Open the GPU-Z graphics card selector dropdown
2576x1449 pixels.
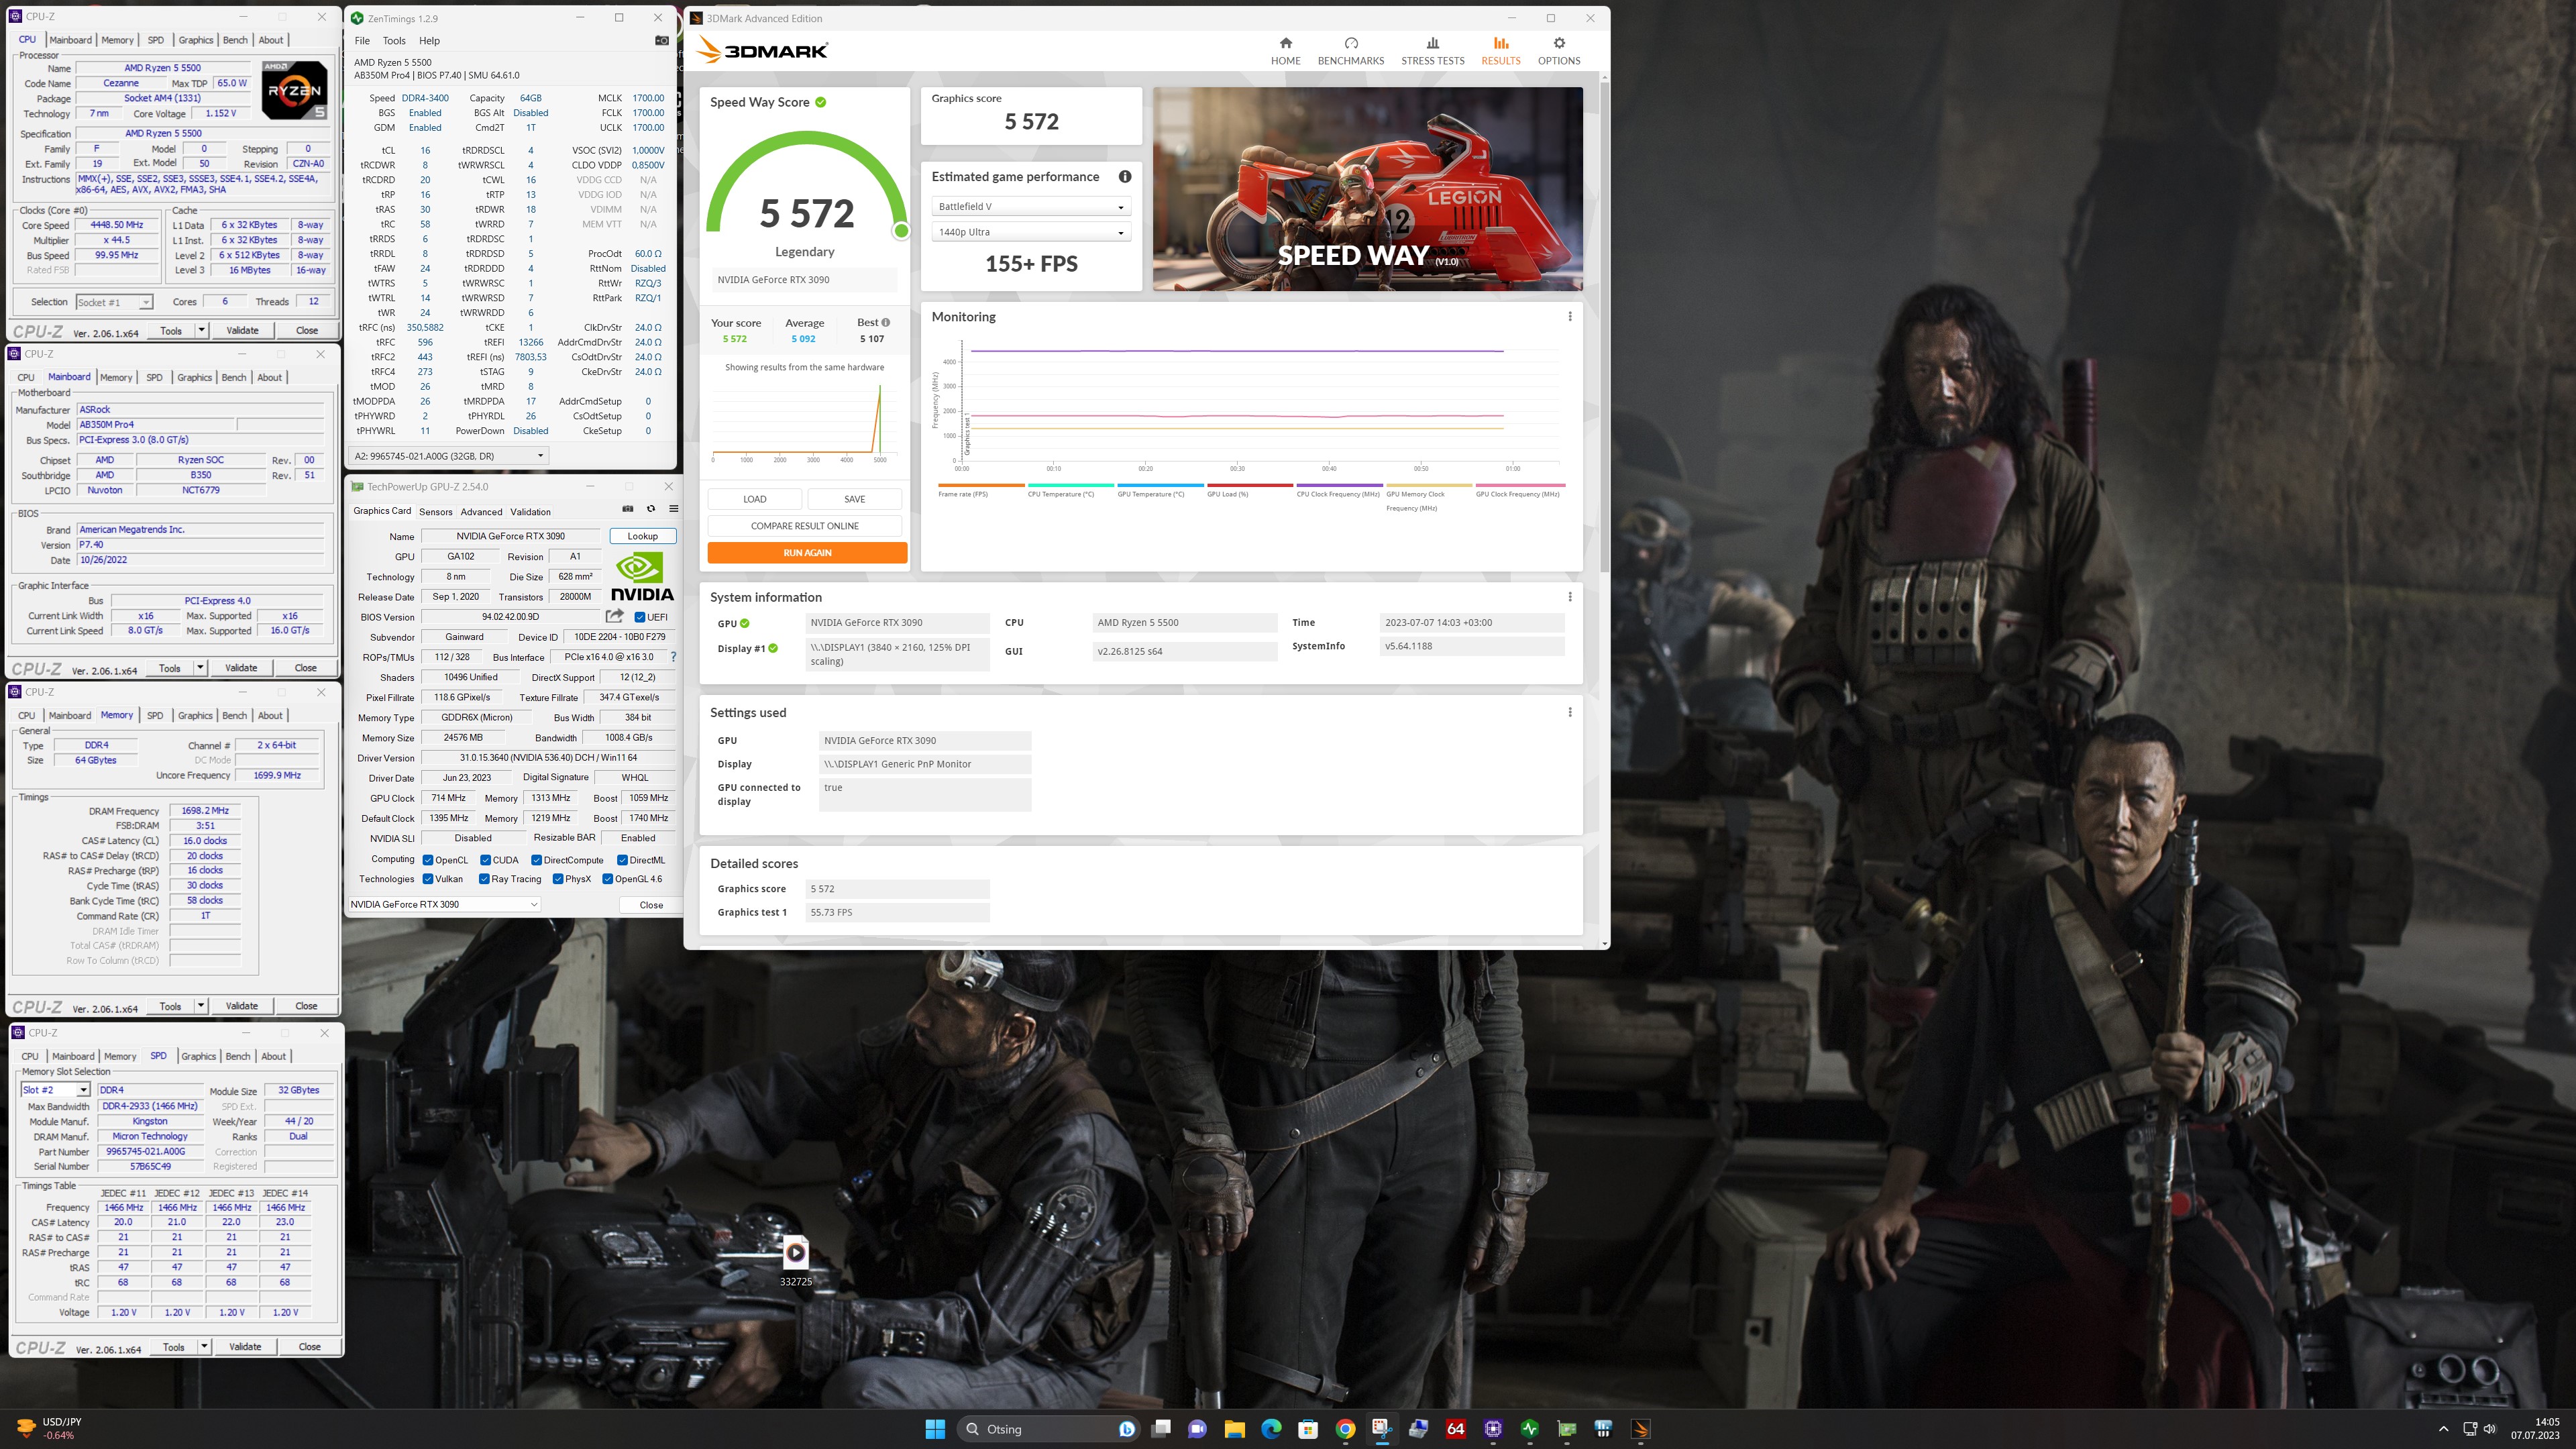click(444, 904)
